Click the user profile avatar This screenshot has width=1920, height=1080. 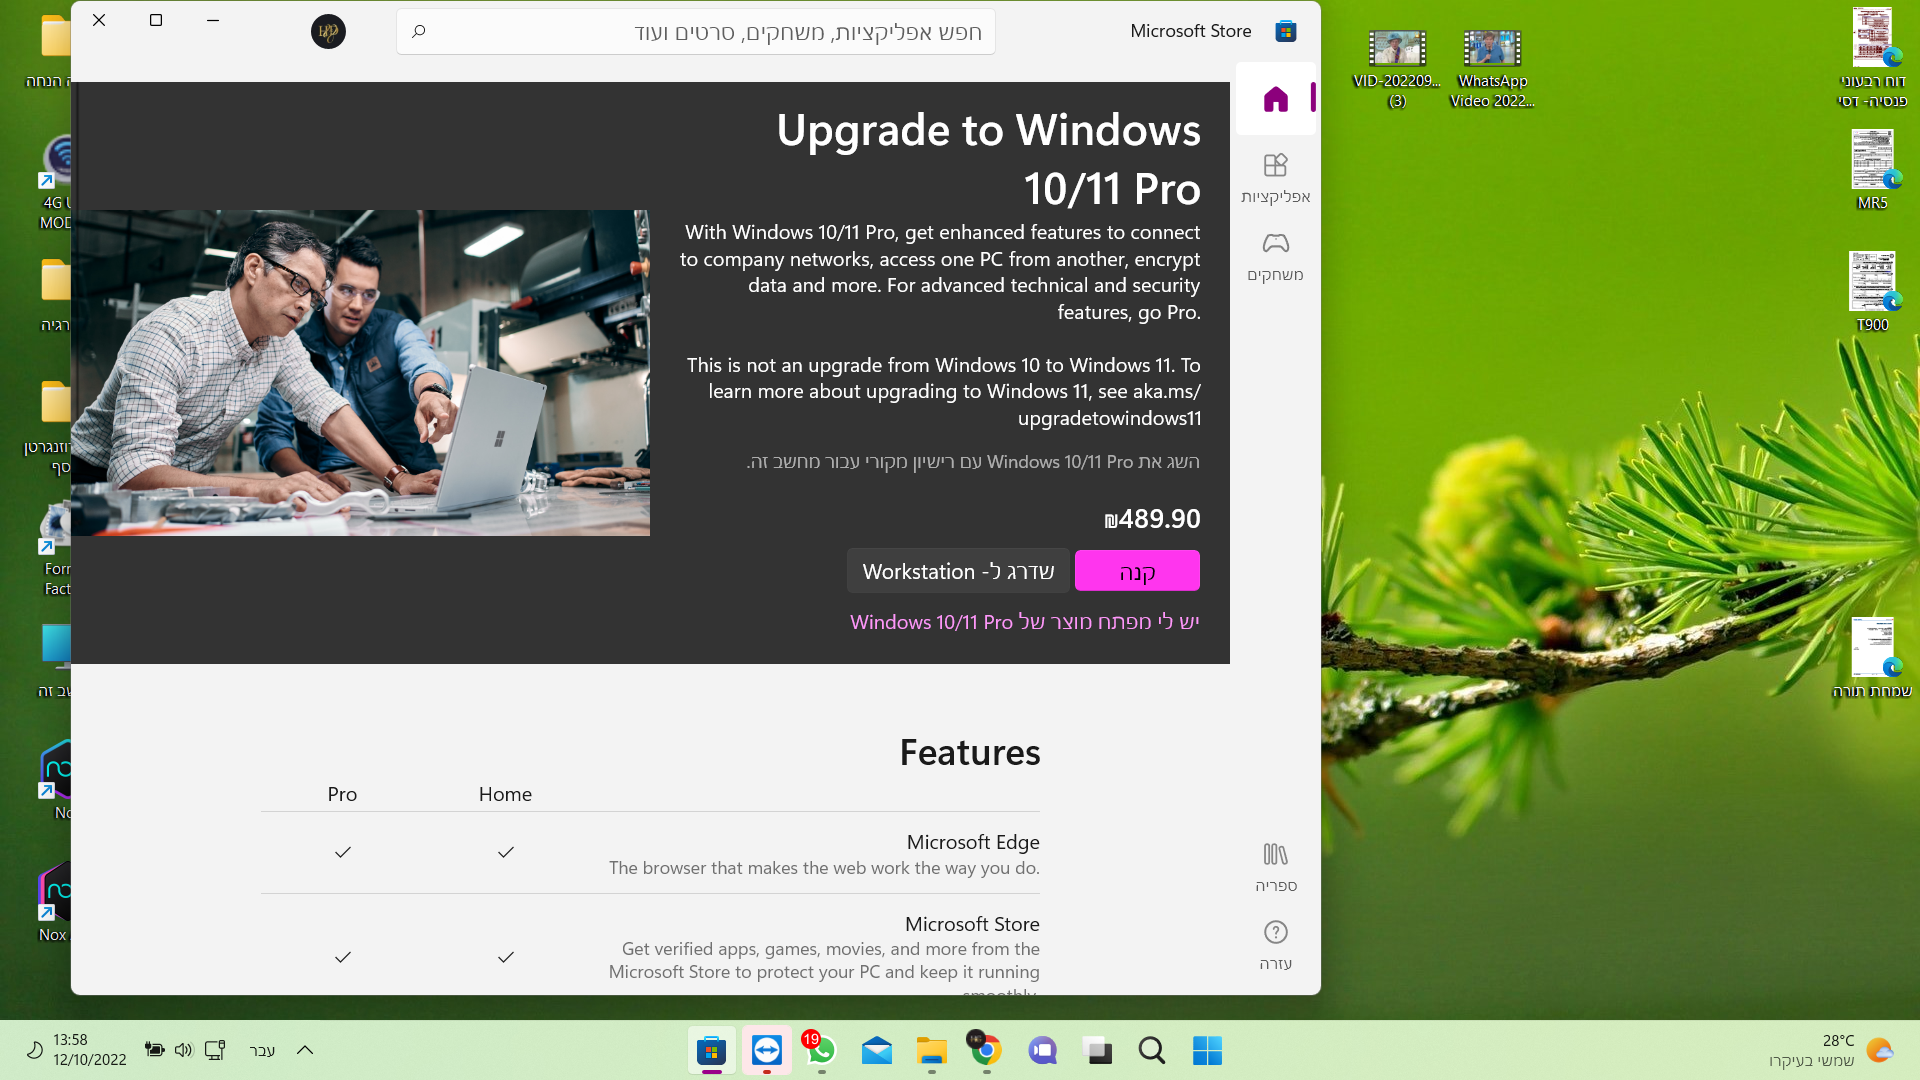328,32
